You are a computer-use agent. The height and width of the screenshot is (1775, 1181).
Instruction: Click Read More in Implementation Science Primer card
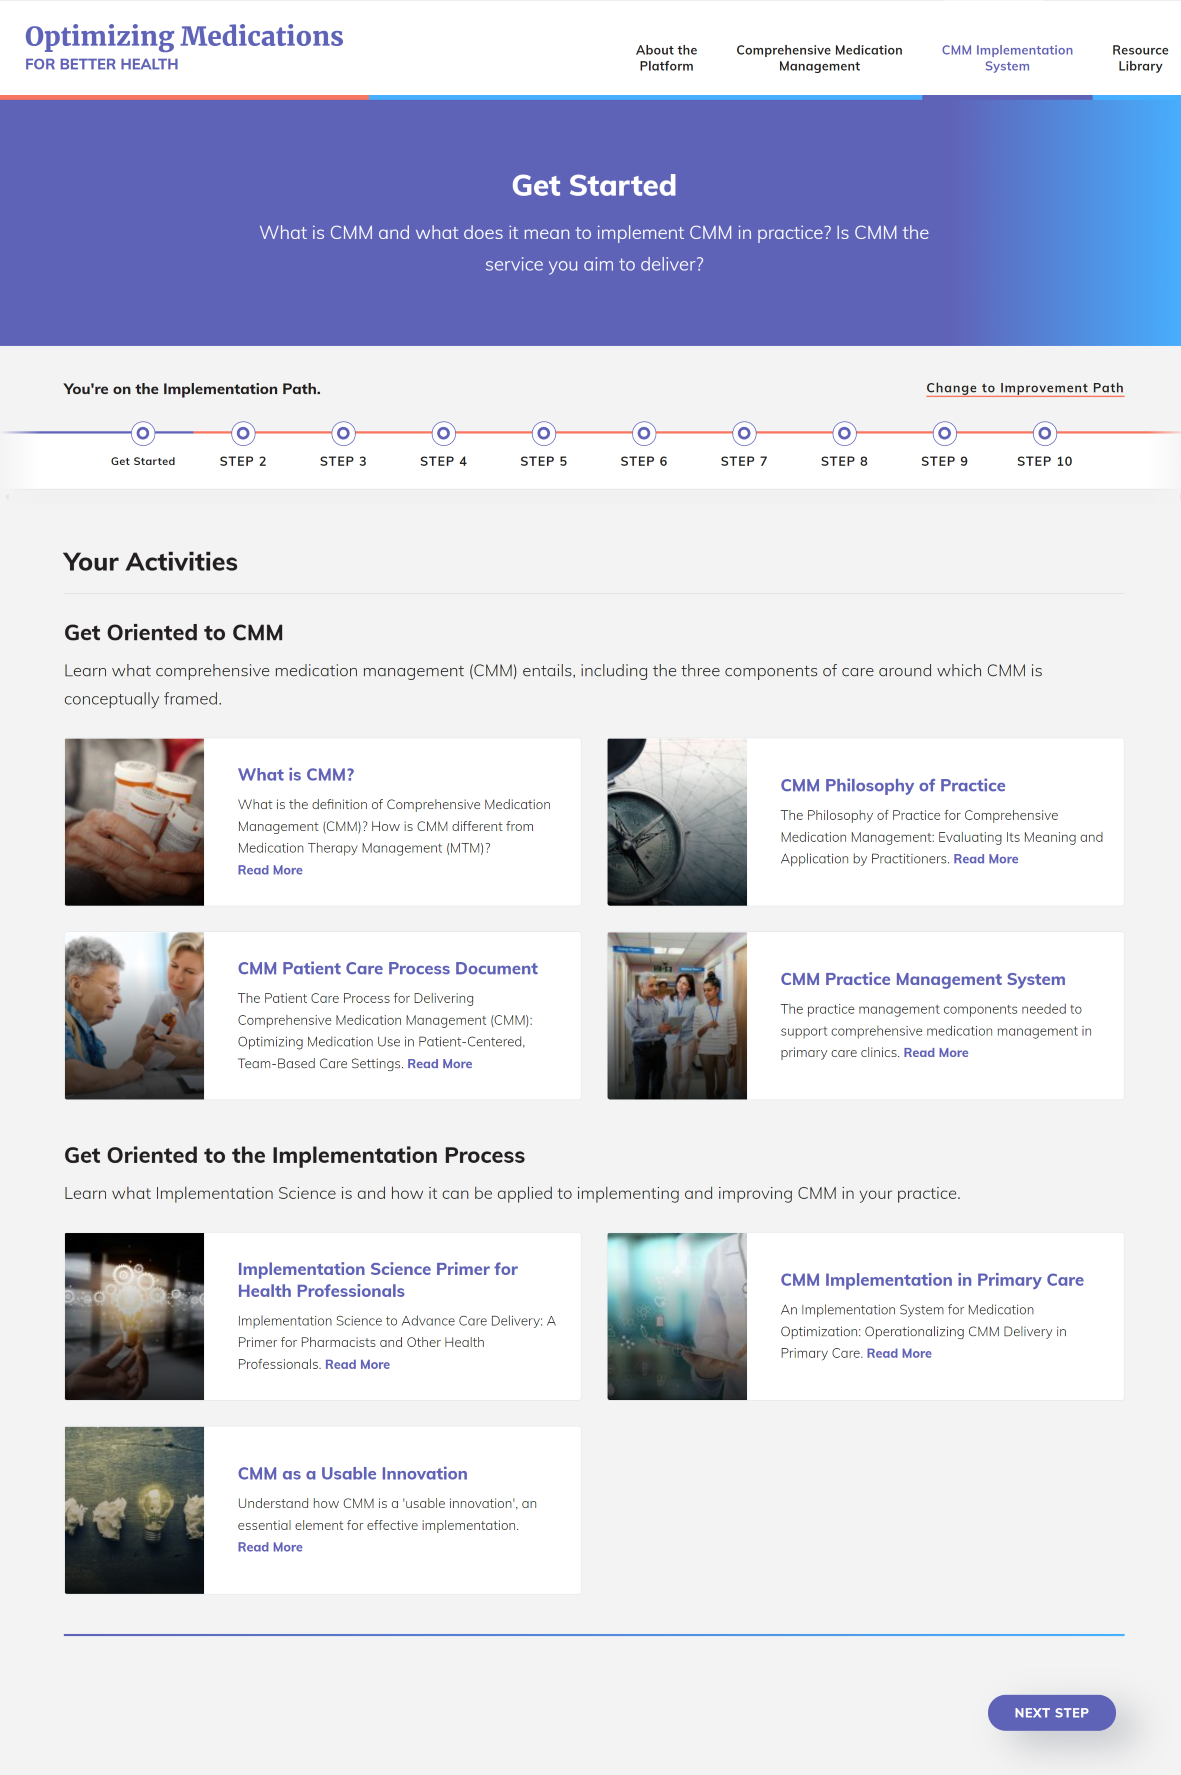tap(357, 1365)
